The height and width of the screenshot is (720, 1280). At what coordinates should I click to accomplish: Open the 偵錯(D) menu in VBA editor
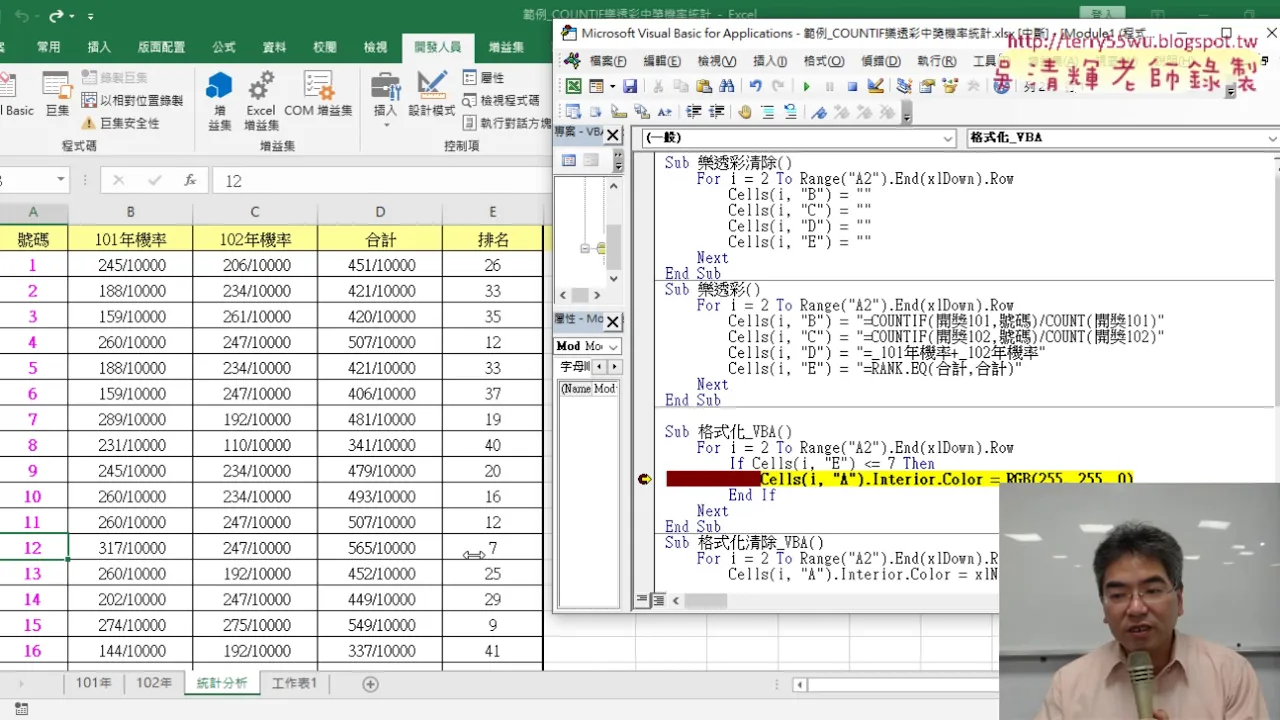pyautogui.click(x=880, y=61)
